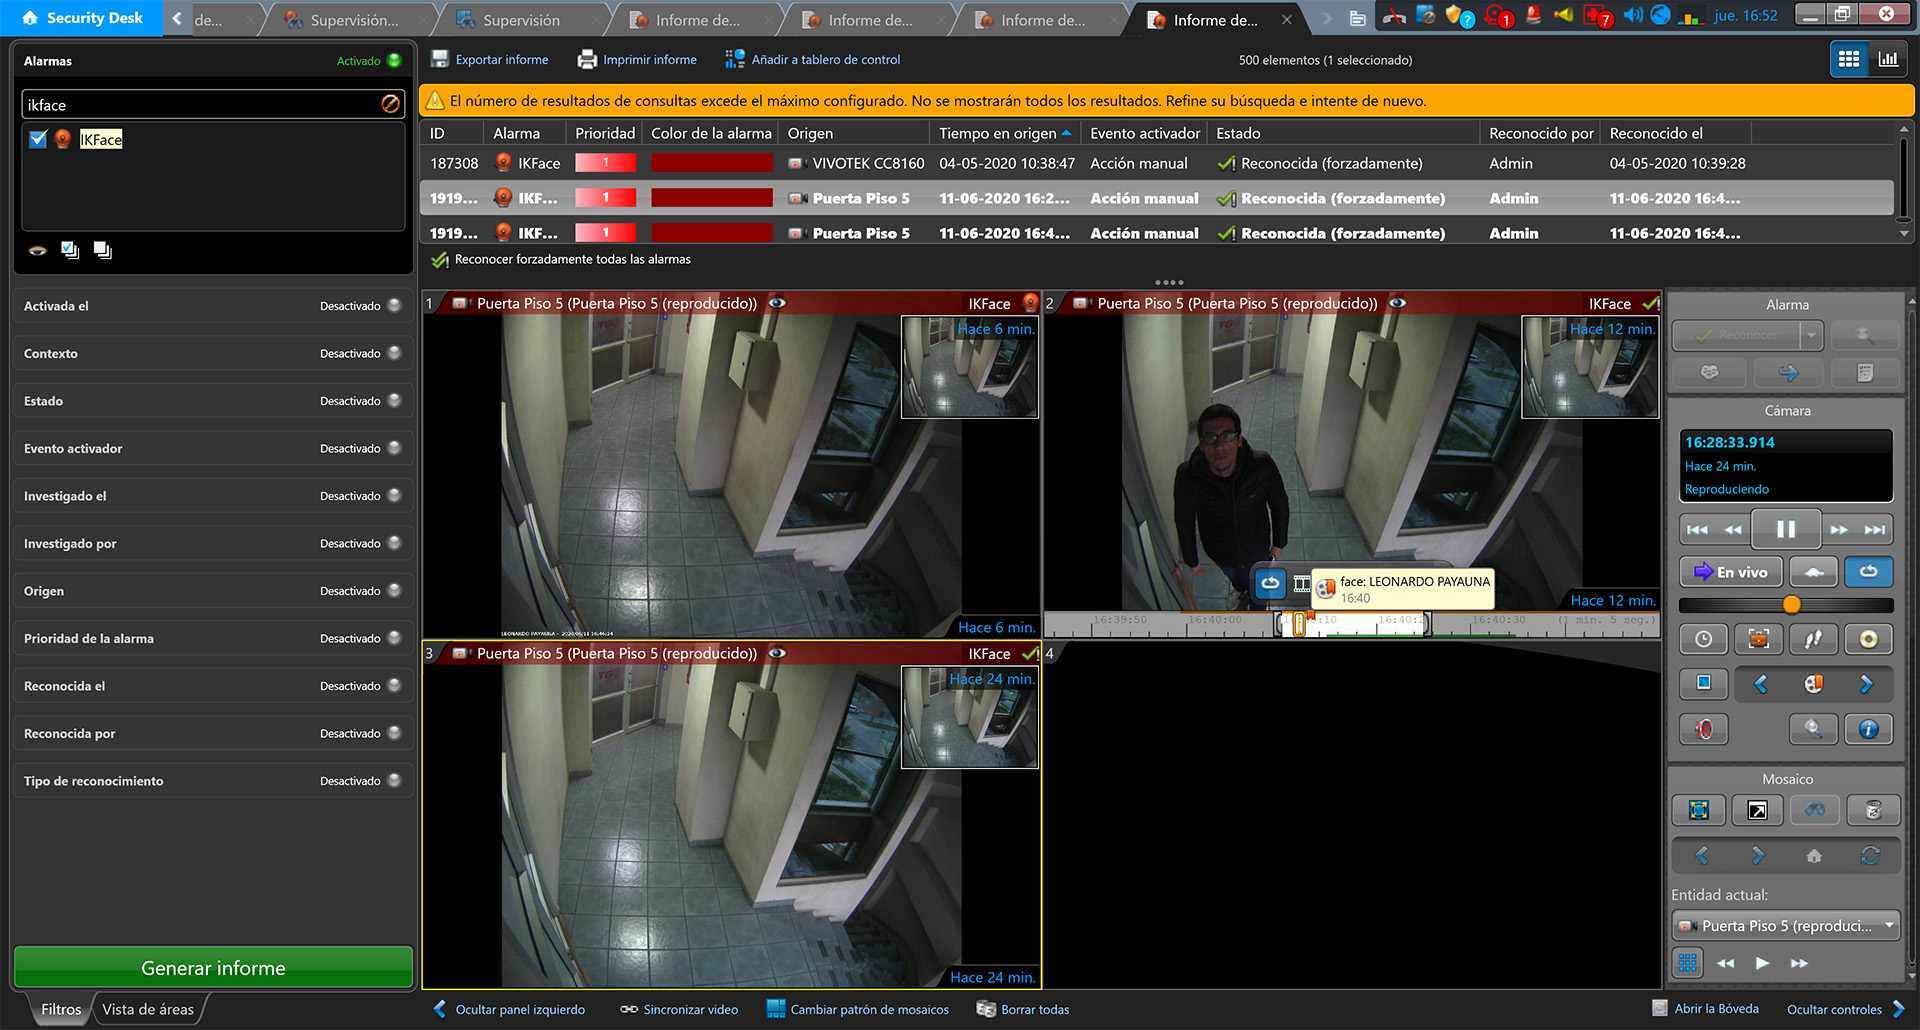
Task: Click the quick search briefcase icon
Action: coord(1759,639)
